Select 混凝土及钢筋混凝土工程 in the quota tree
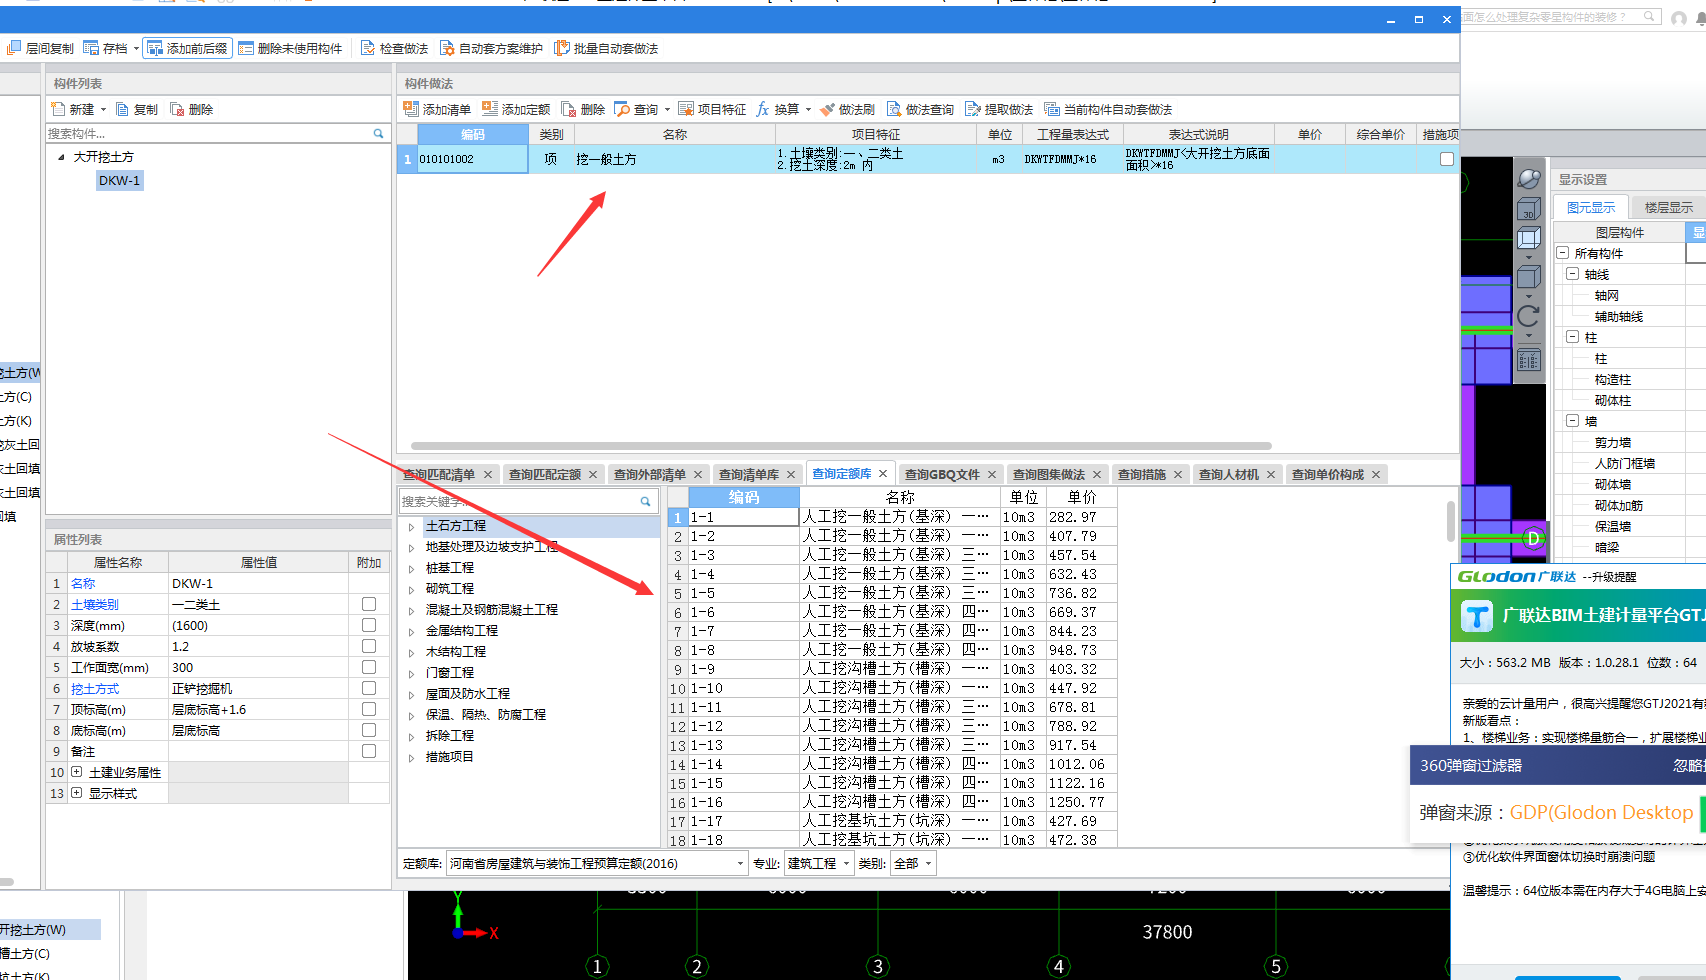 point(491,610)
